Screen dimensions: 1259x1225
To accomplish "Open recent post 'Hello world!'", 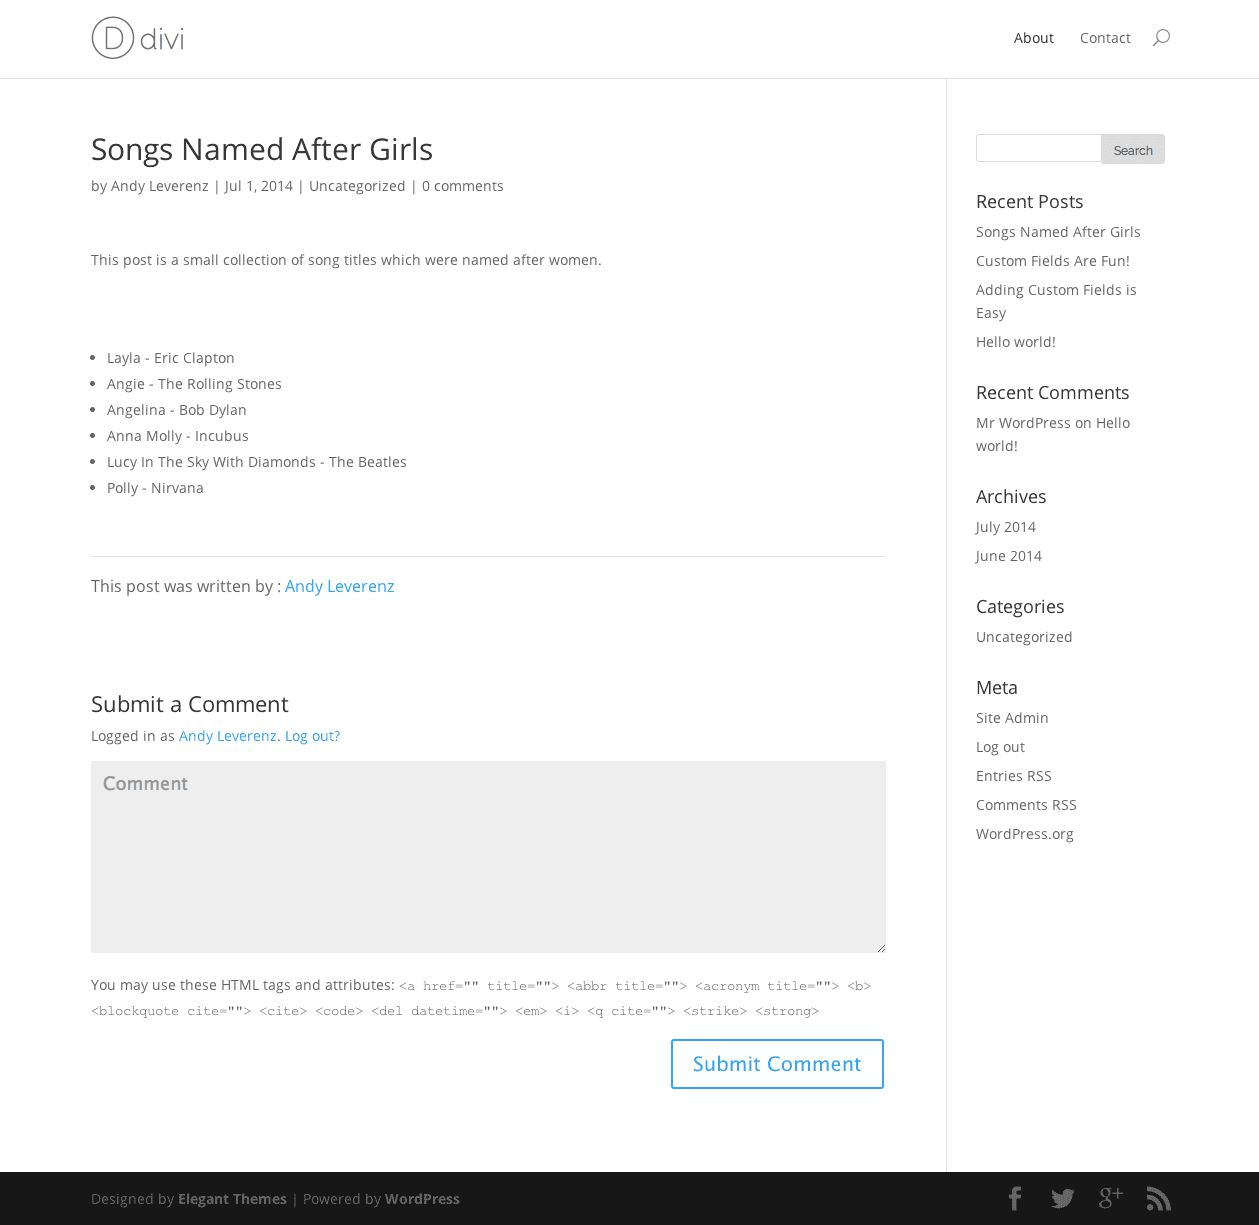I will pyautogui.click(x=1016, y=342).
